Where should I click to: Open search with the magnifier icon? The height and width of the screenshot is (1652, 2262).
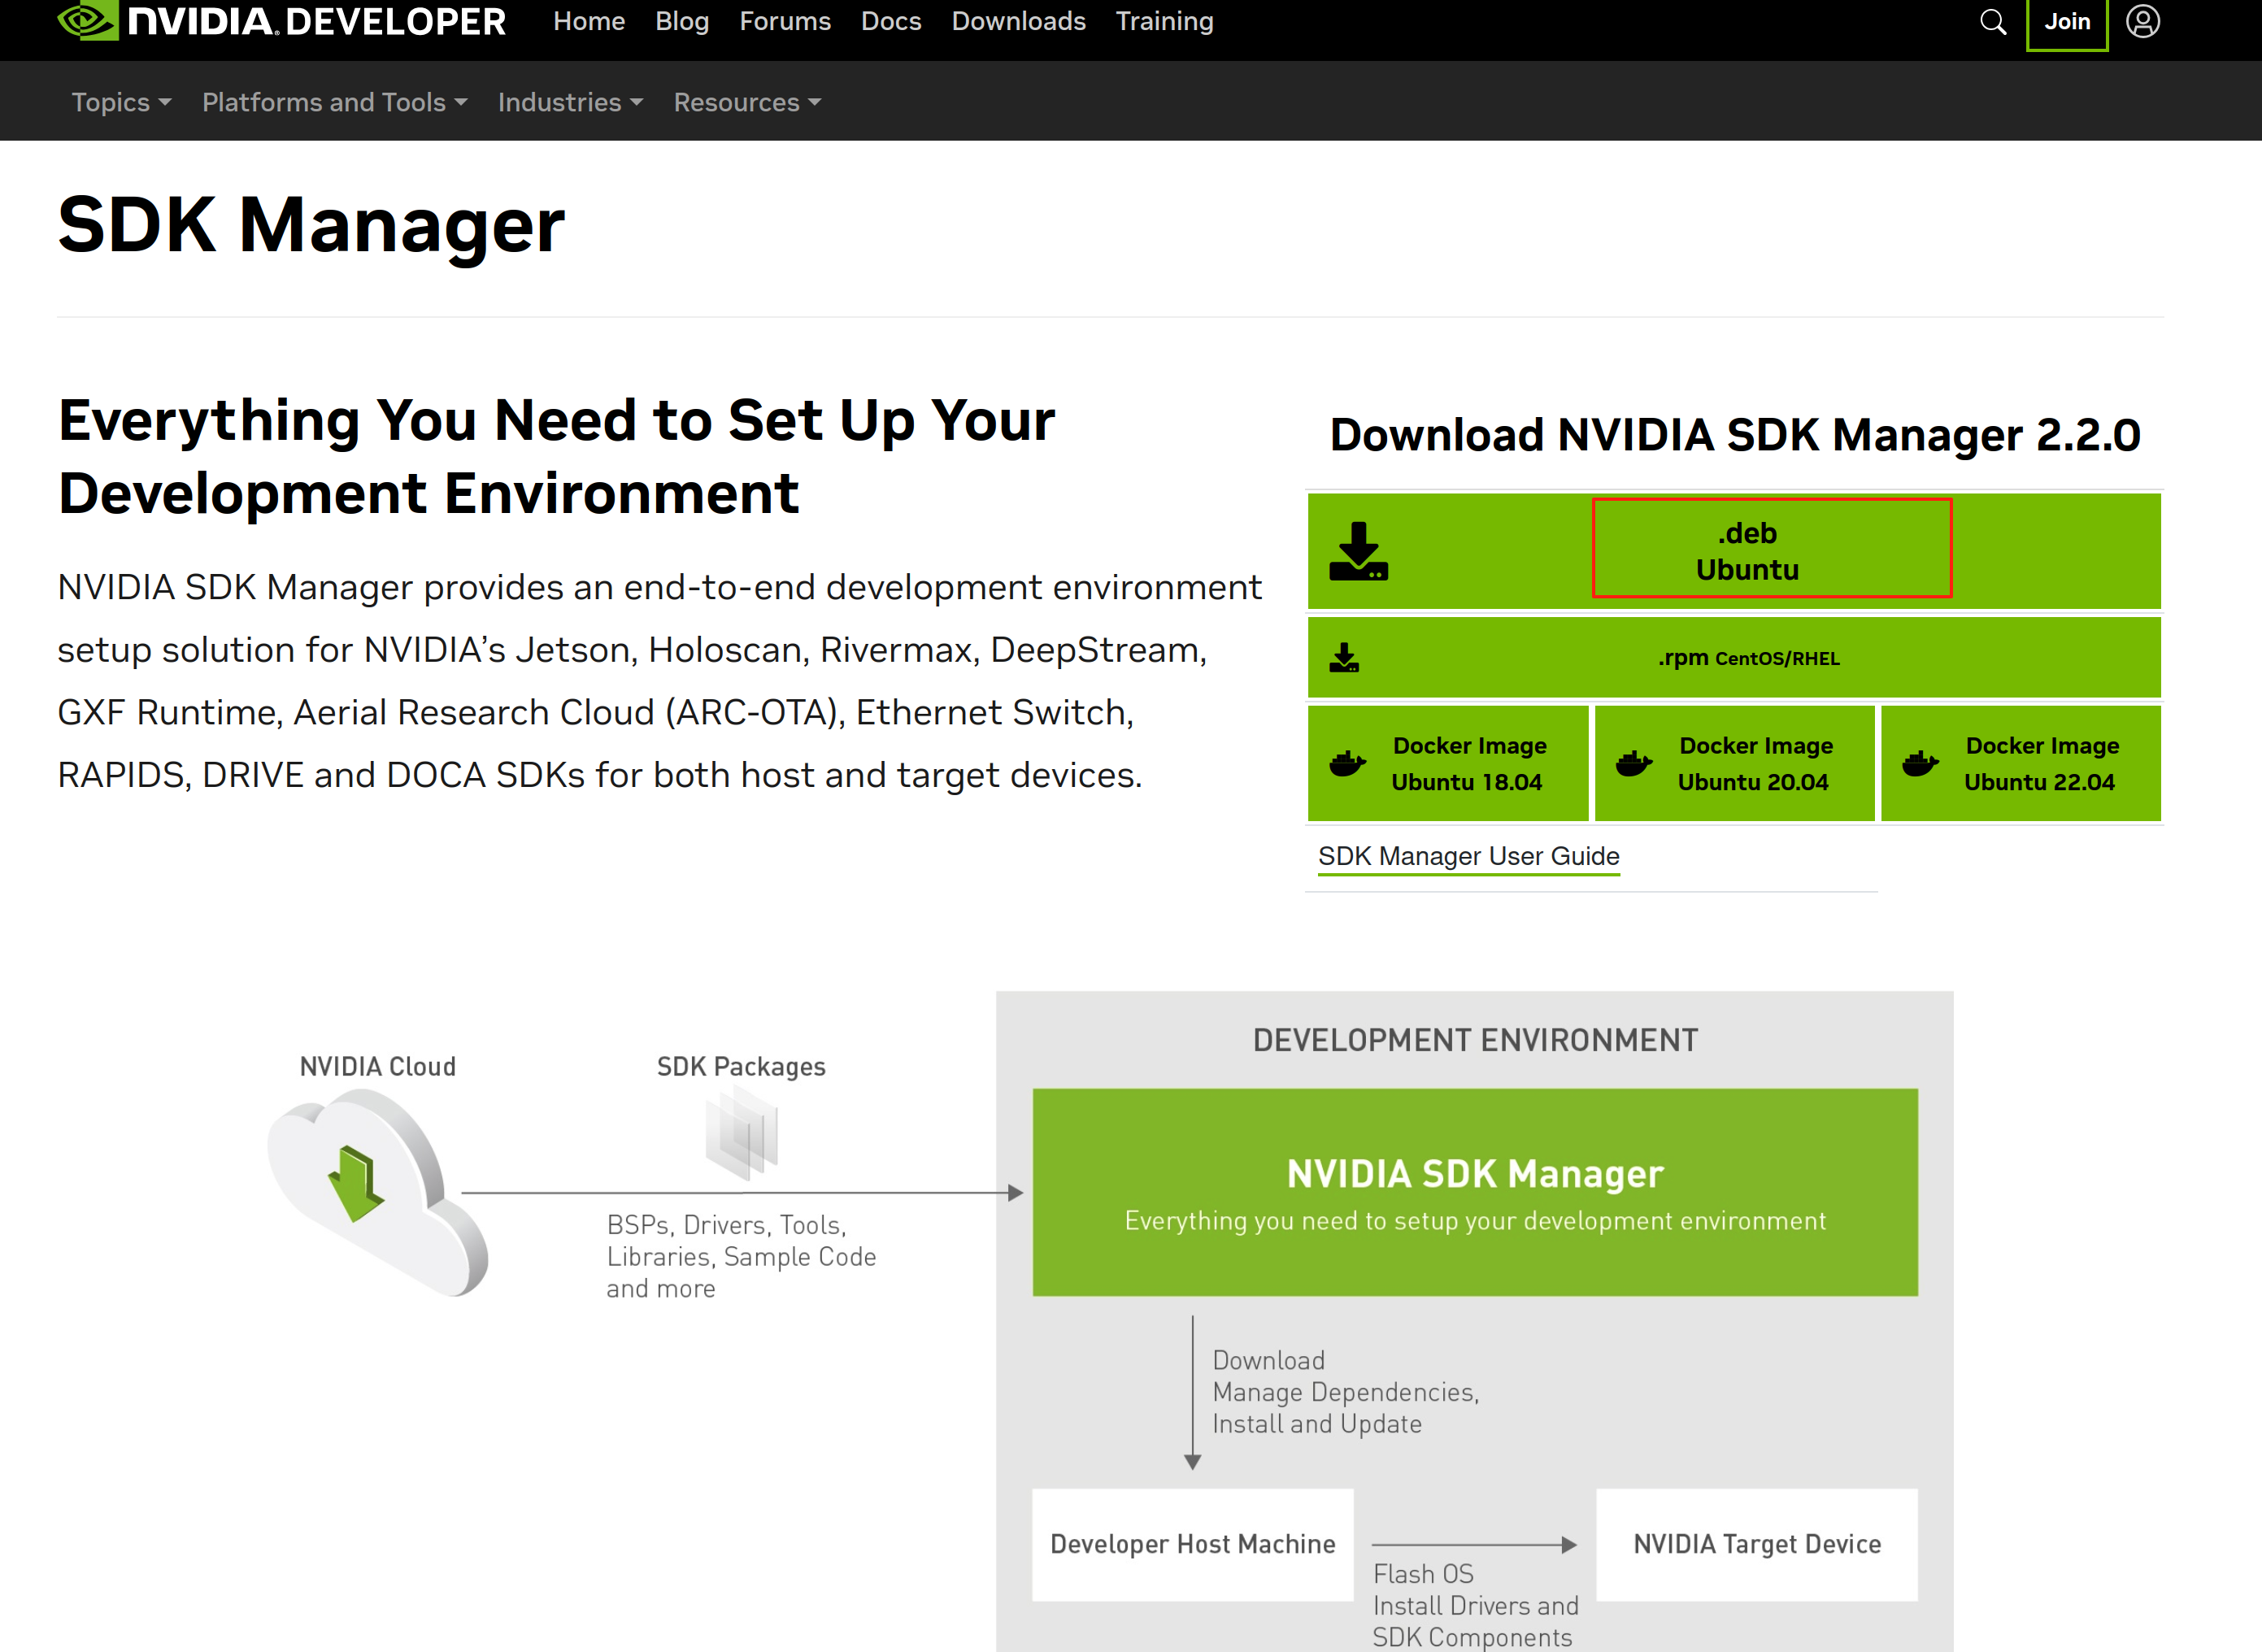pyautogui.click(x=1992, y=22)
